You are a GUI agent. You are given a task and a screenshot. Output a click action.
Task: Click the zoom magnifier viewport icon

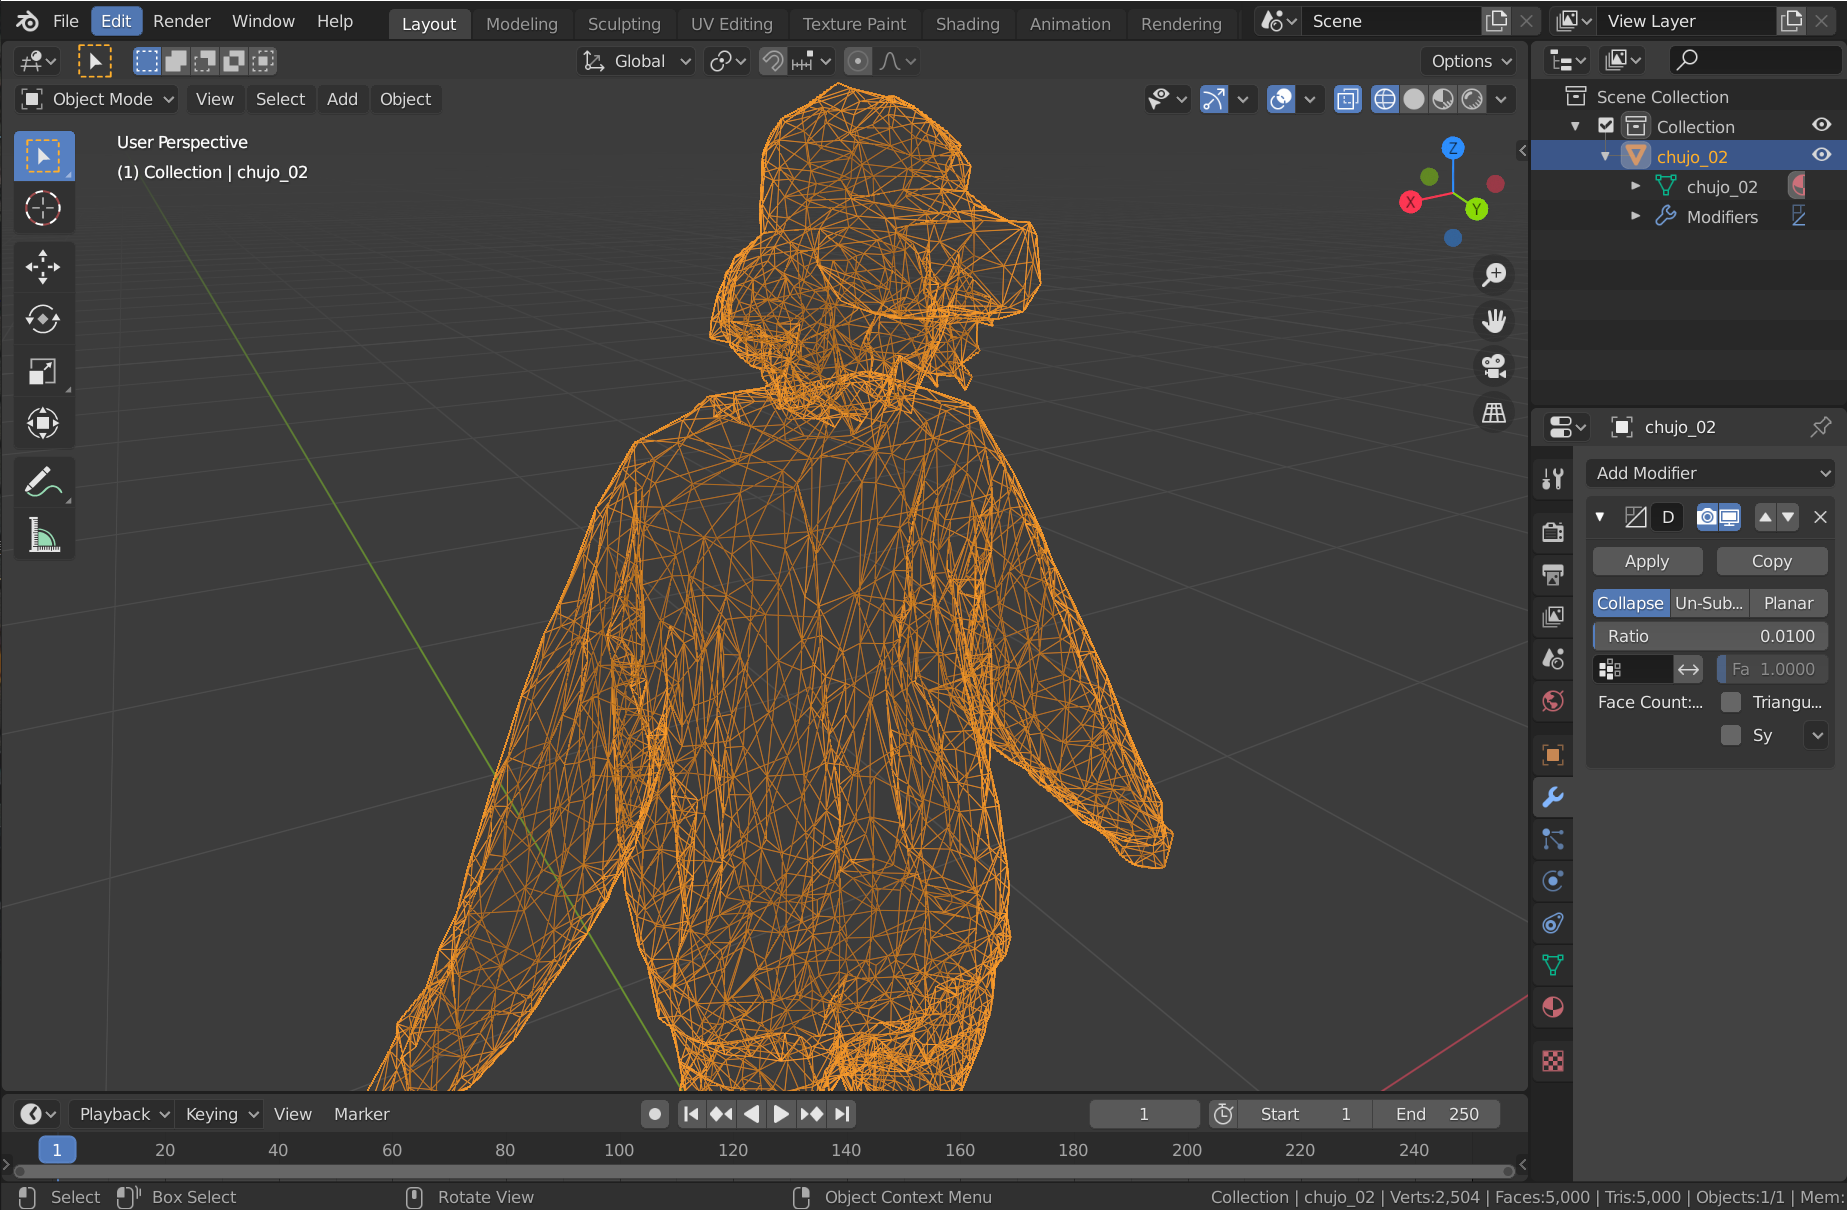(1494, 274)
